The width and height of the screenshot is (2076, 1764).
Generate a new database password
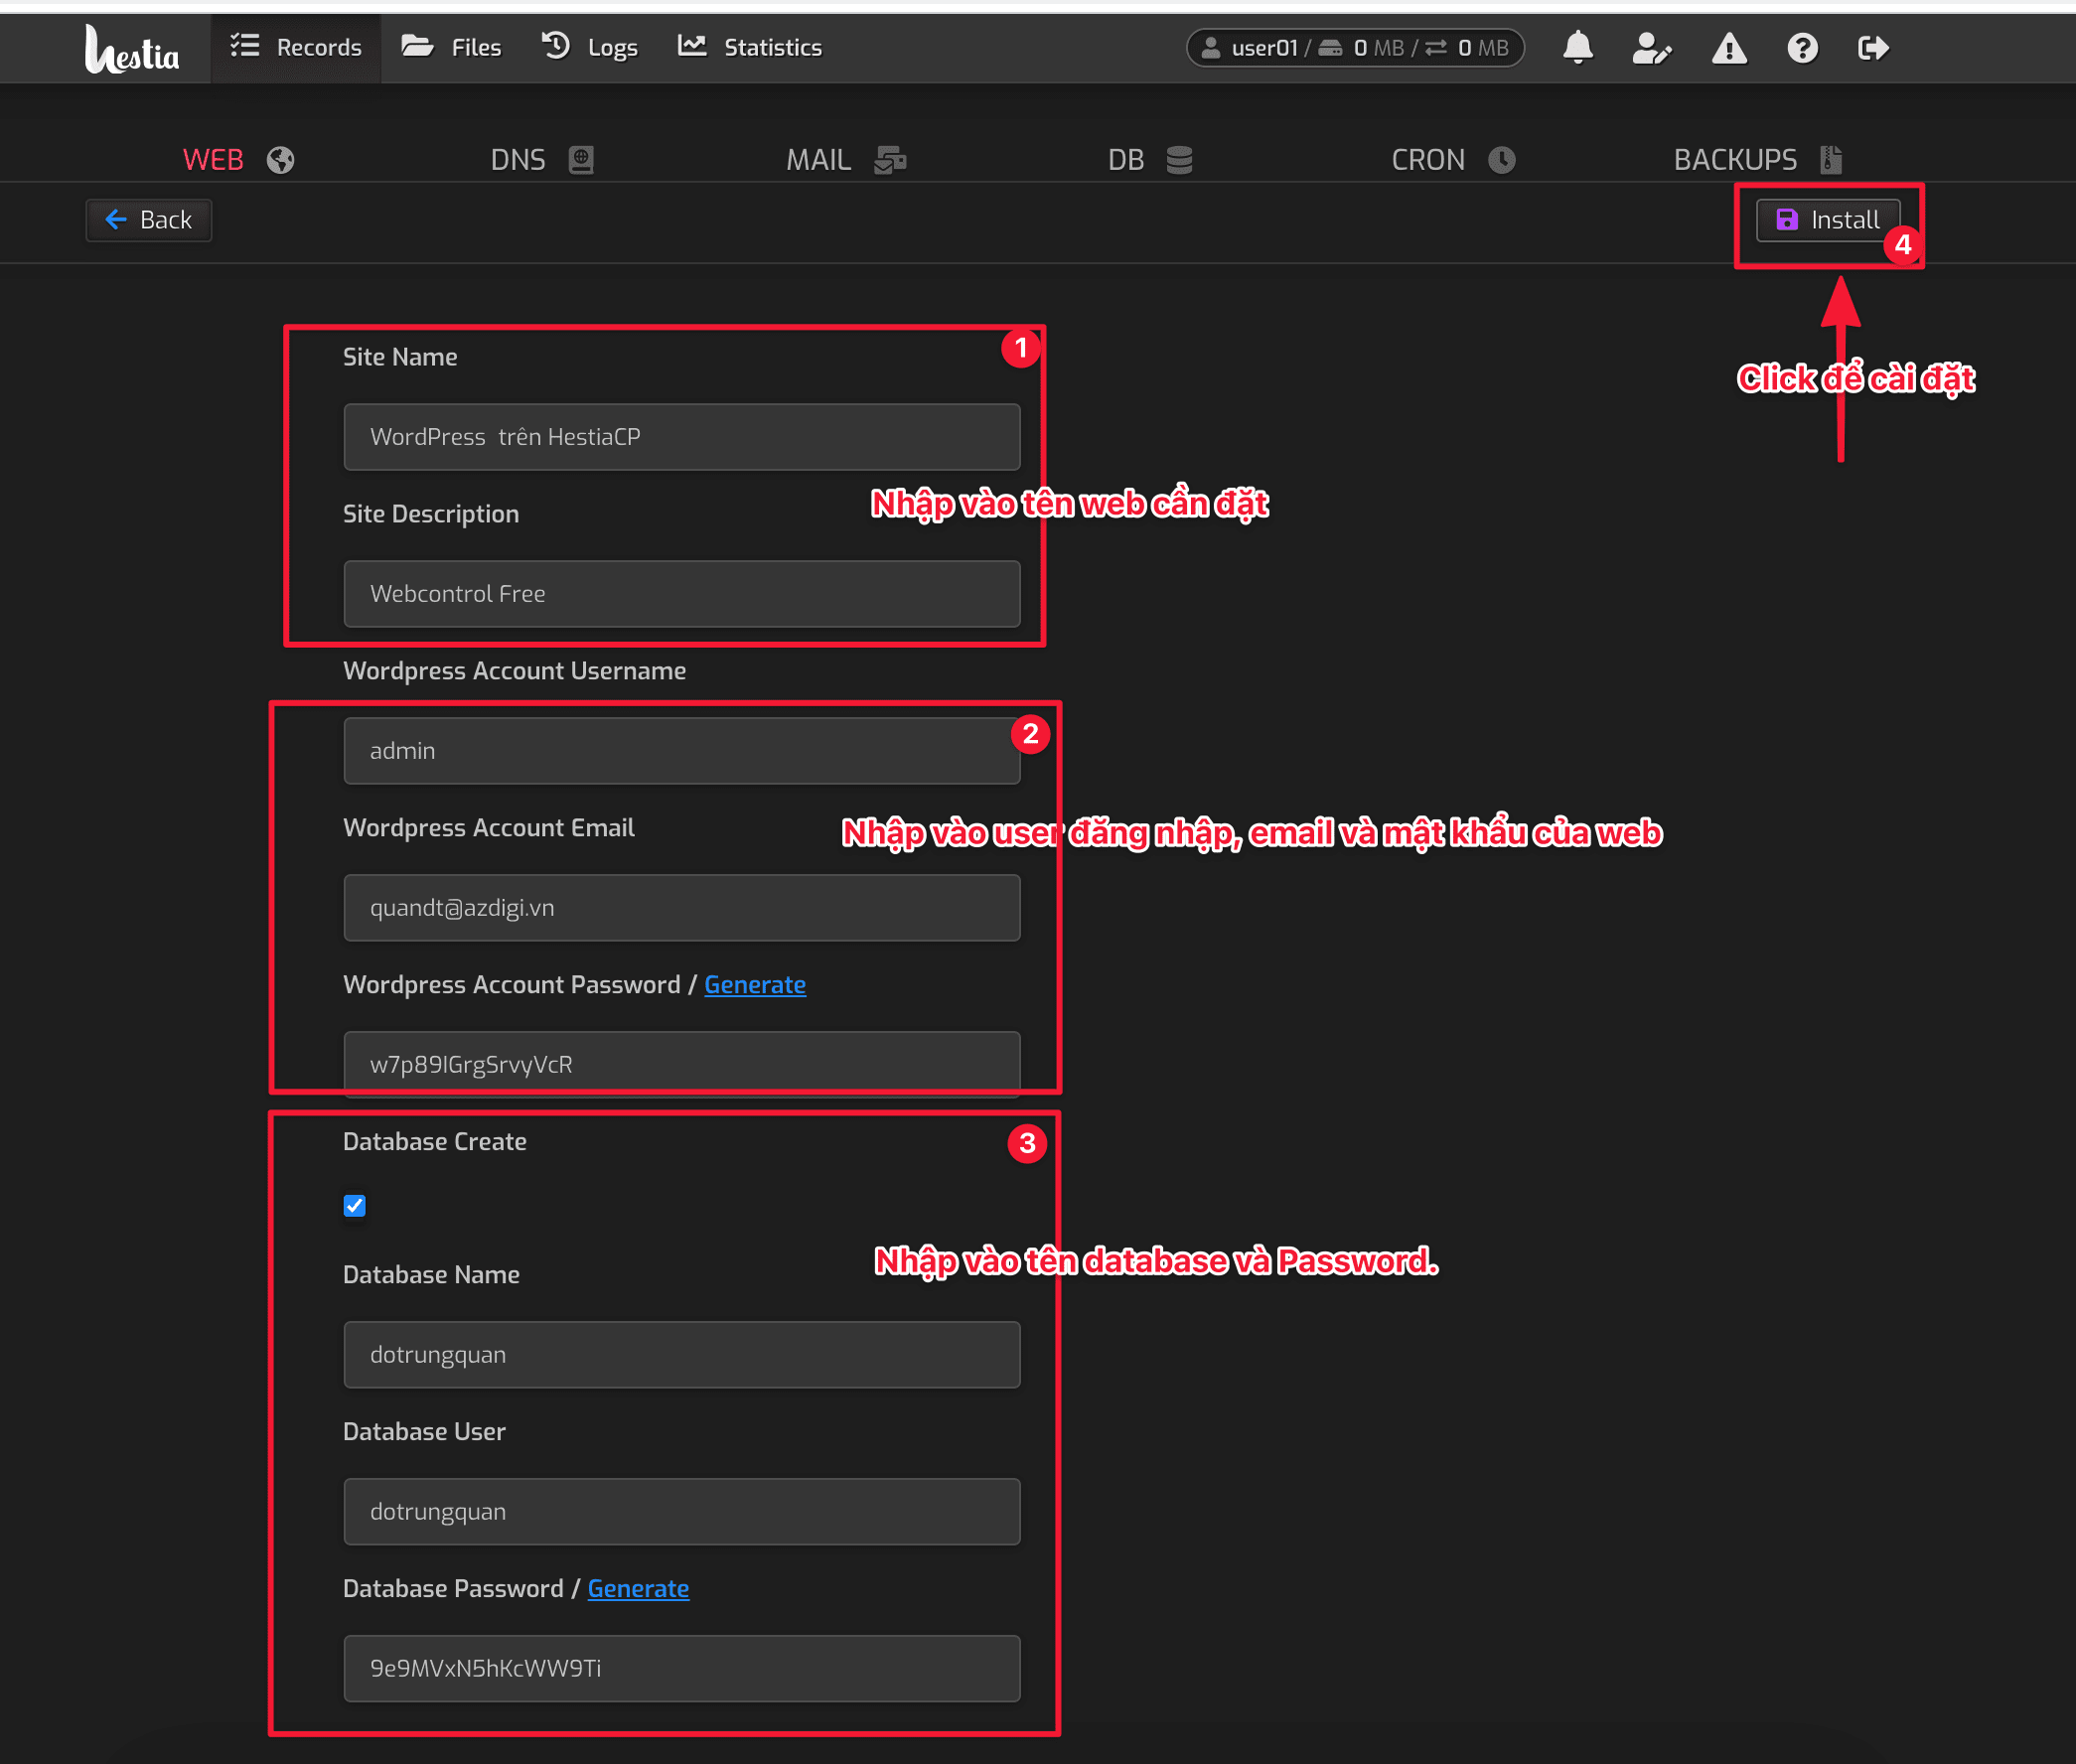[638, 1588]
